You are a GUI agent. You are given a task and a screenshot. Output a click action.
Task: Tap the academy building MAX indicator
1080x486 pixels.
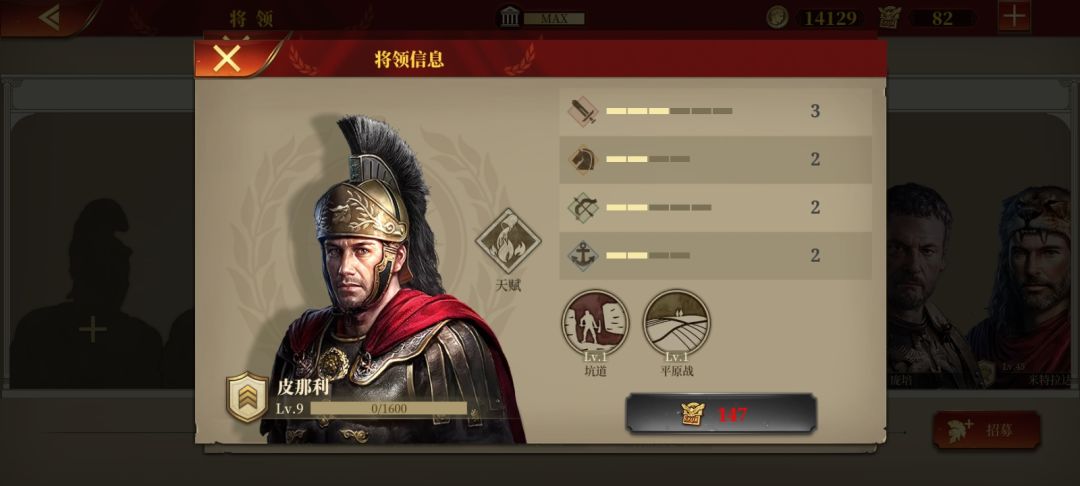541,18
